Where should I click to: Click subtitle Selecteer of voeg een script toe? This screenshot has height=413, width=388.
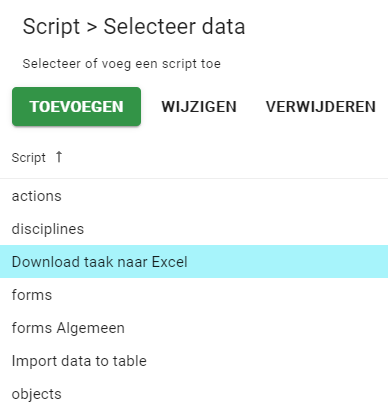click(122, 63)
